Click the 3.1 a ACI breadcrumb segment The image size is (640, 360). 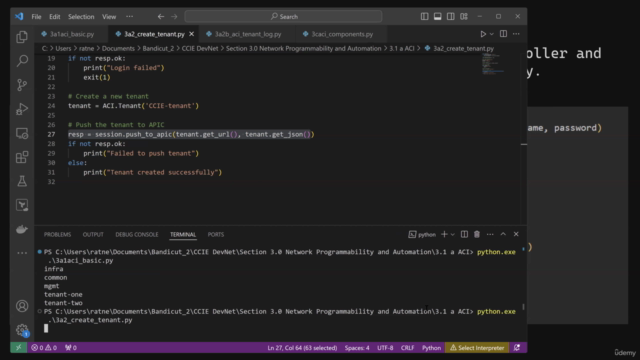(x=401, y=49)
